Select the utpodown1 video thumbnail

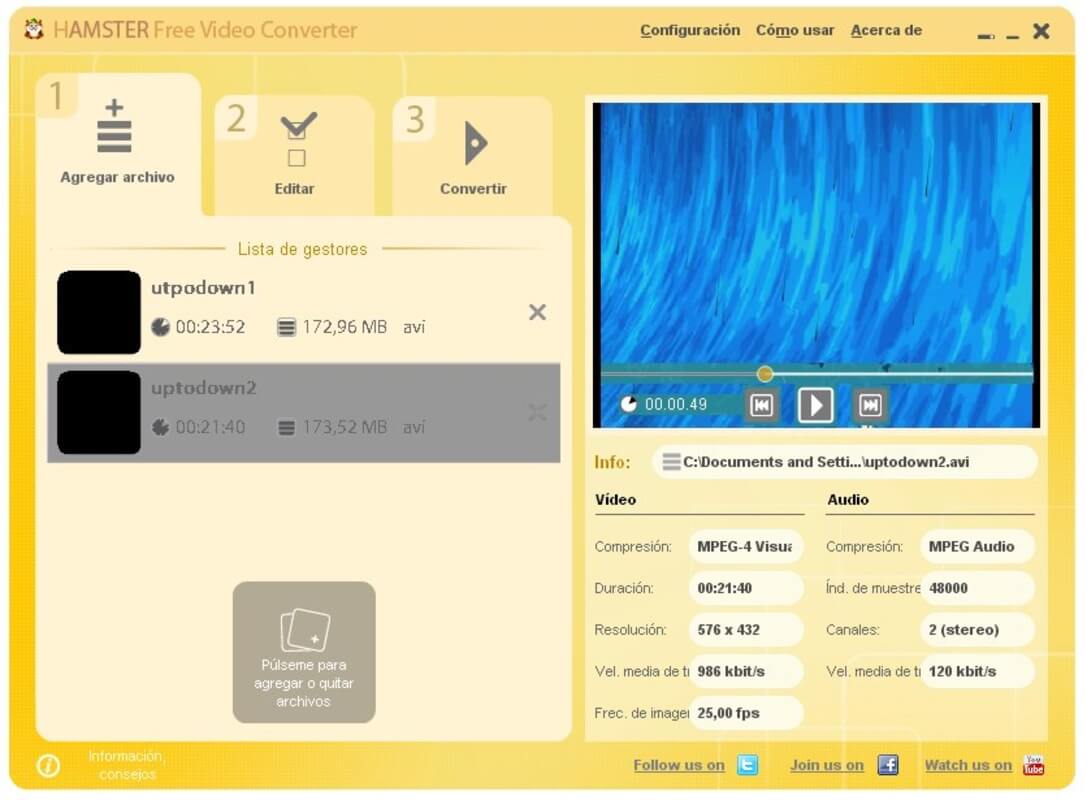(98, 312)
